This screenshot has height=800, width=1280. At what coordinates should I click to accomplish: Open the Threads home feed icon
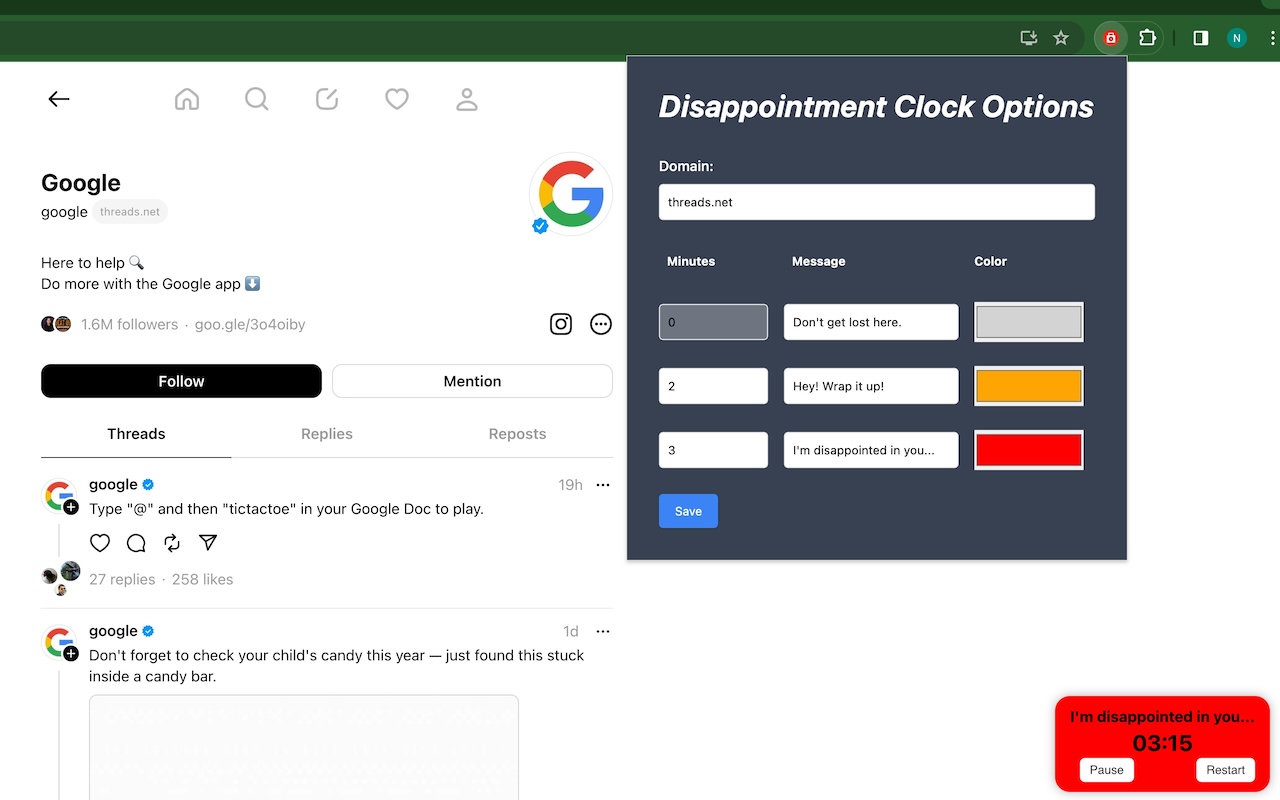[186, 98]
